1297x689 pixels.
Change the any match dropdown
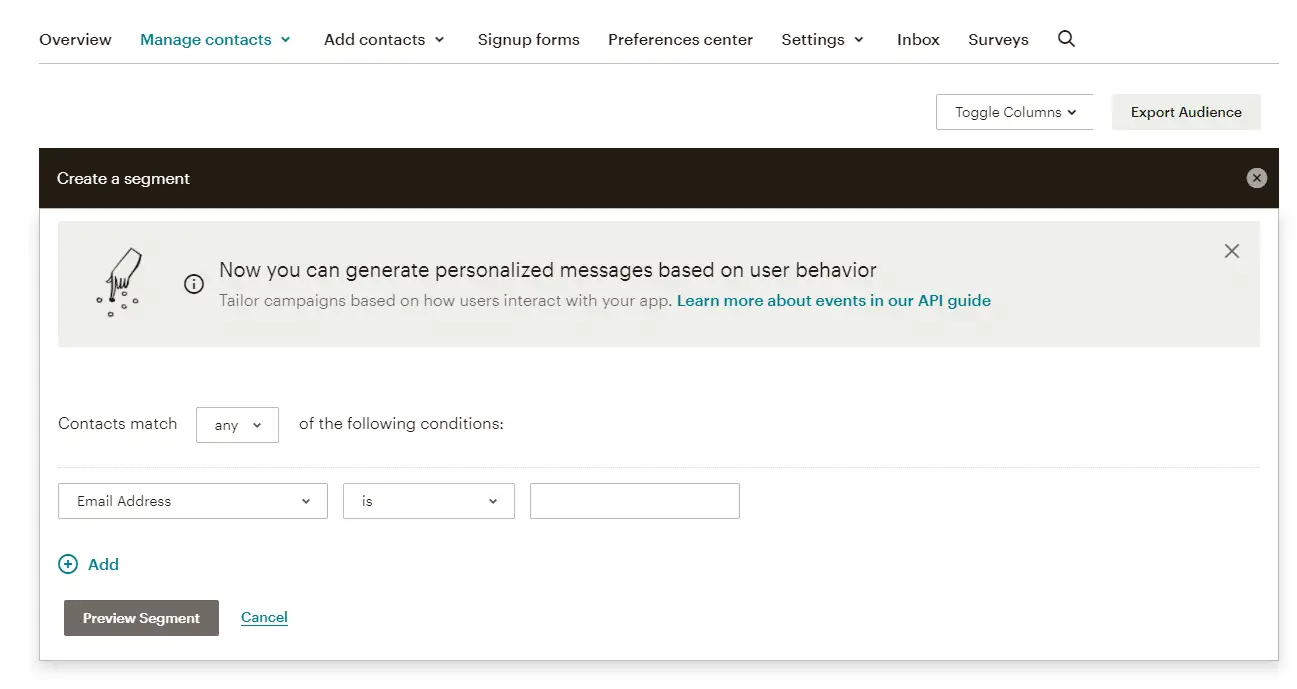[238, 425]
